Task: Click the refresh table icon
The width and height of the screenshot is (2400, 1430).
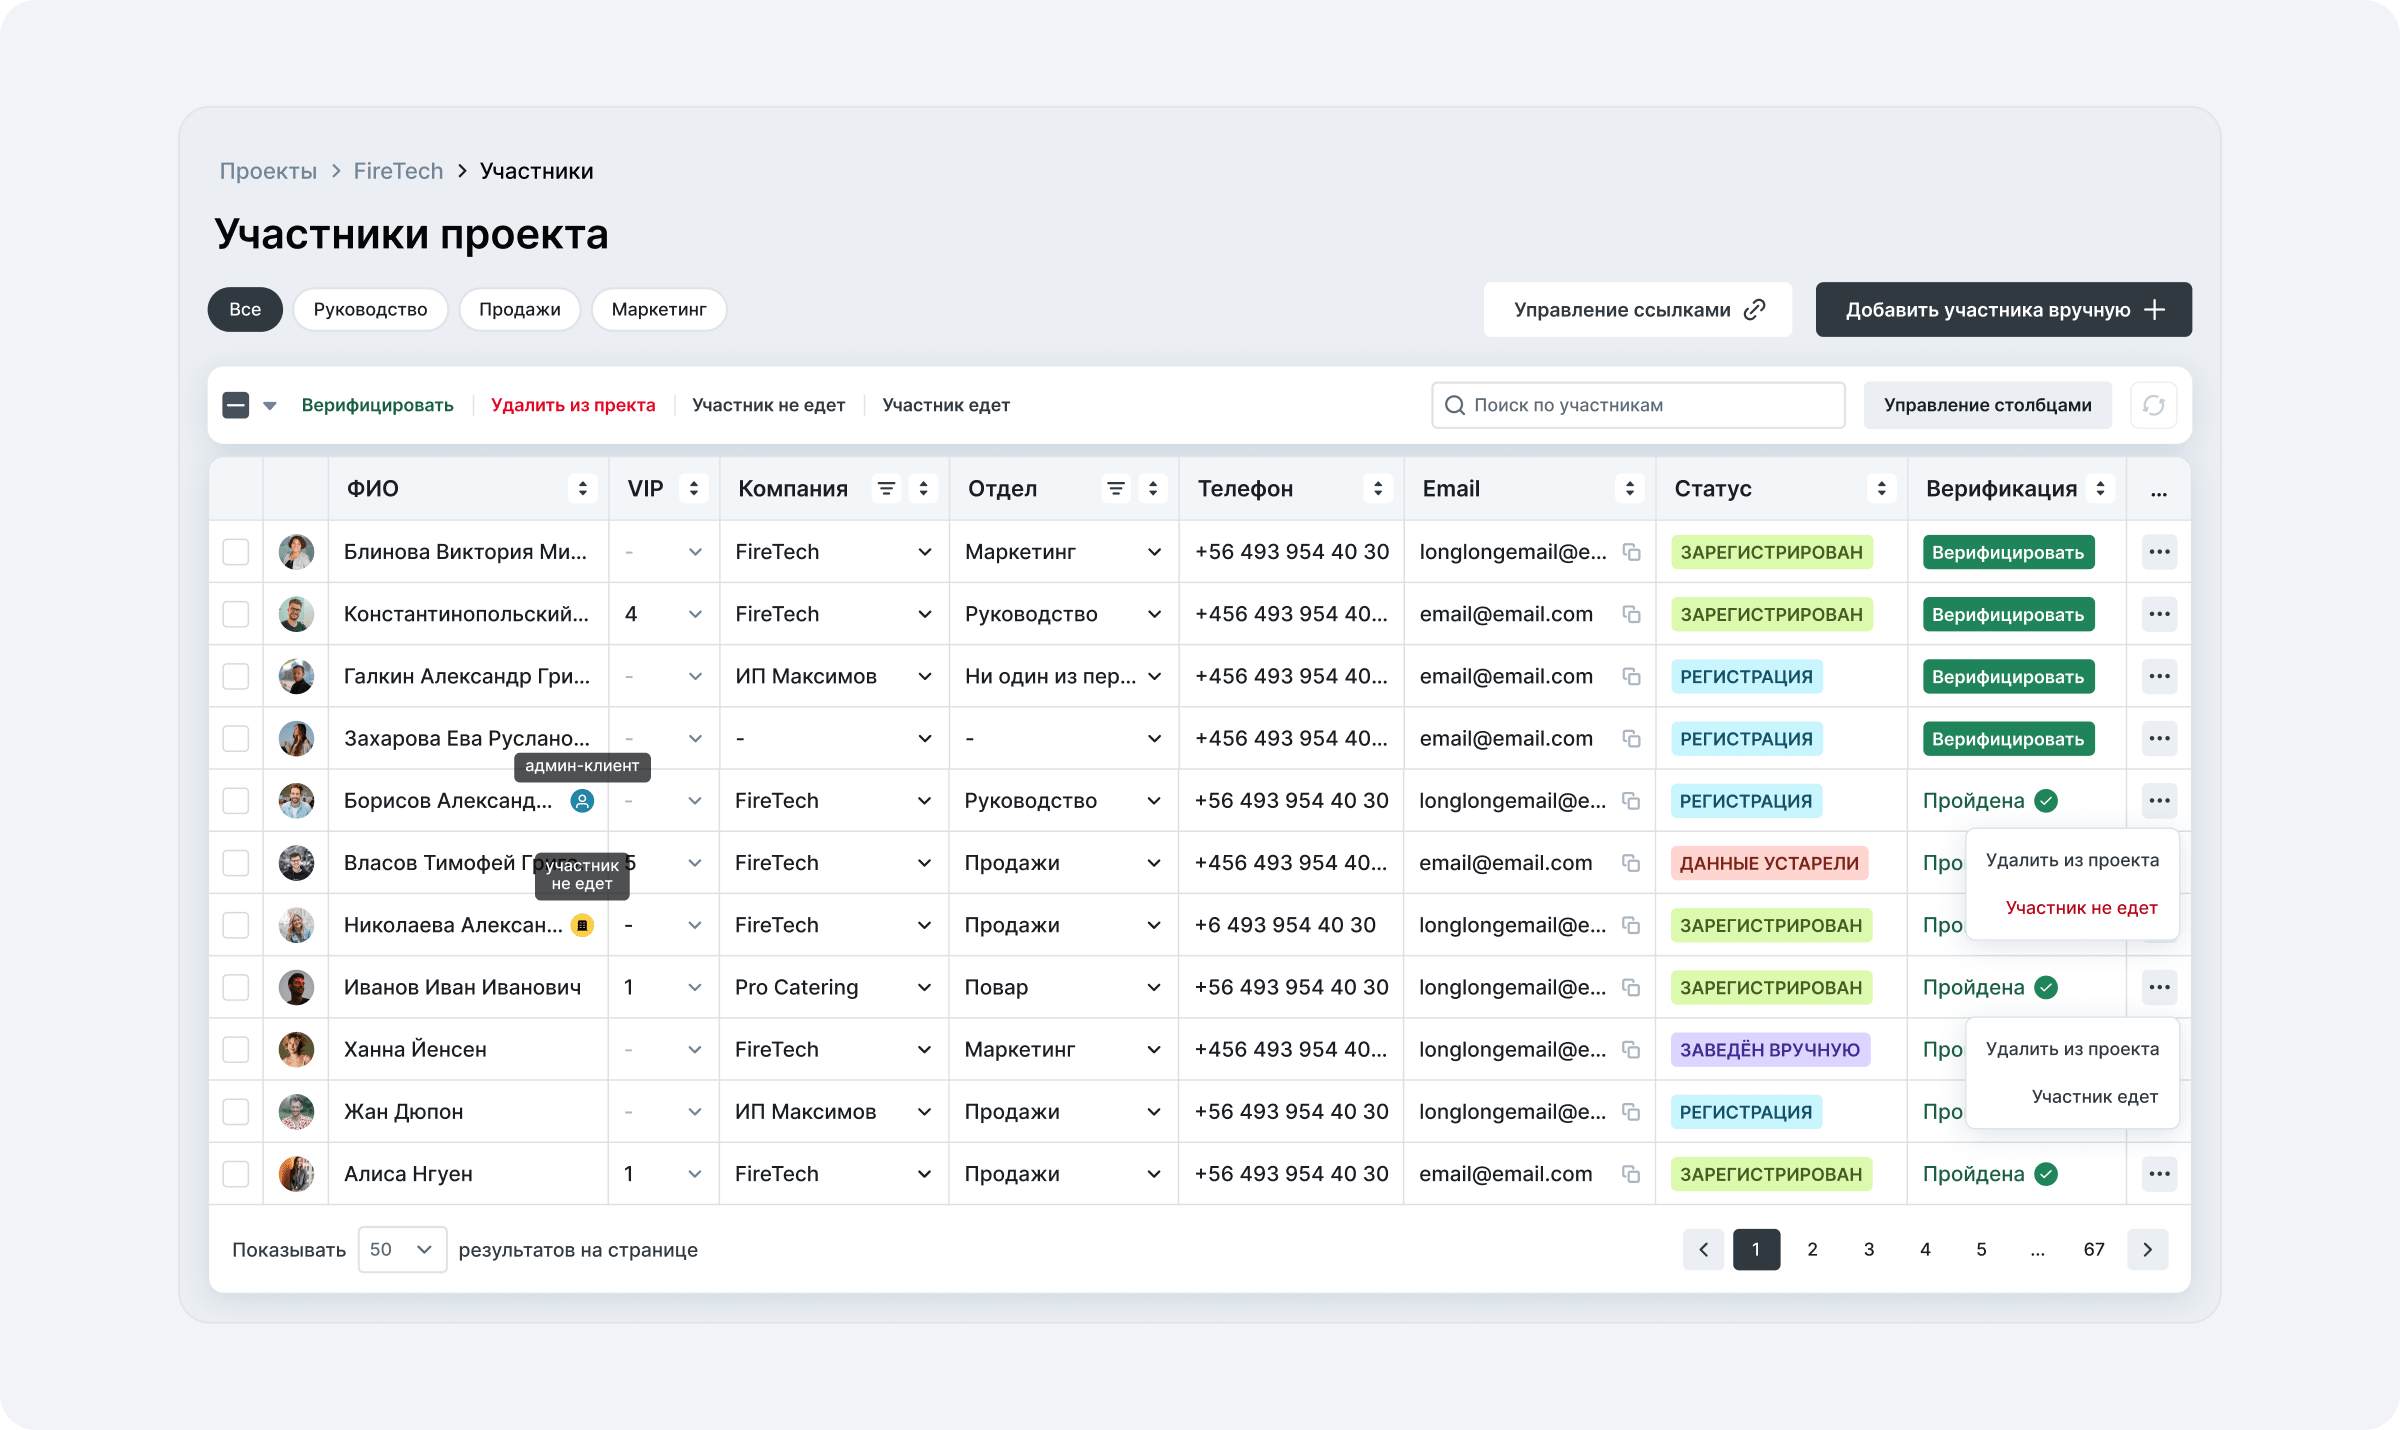Action: (2153, 405)
